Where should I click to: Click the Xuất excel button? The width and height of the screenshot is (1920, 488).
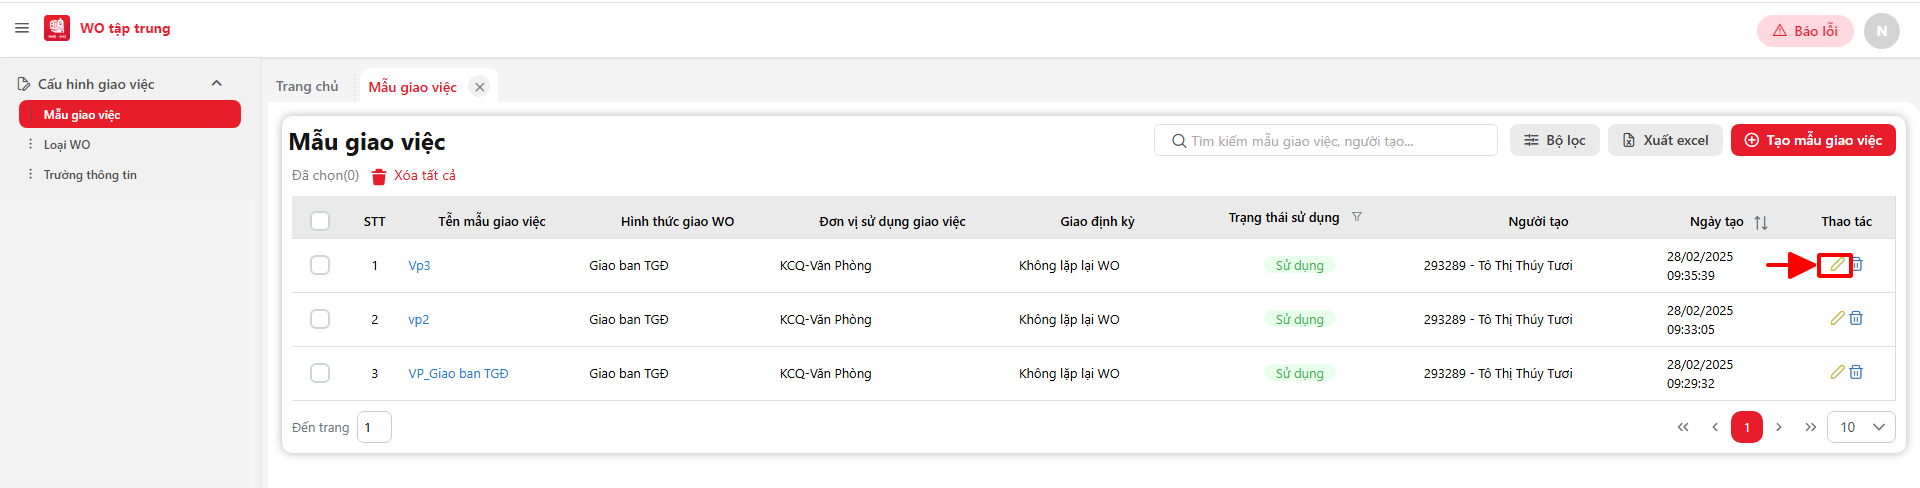(x=1664, y=140)
